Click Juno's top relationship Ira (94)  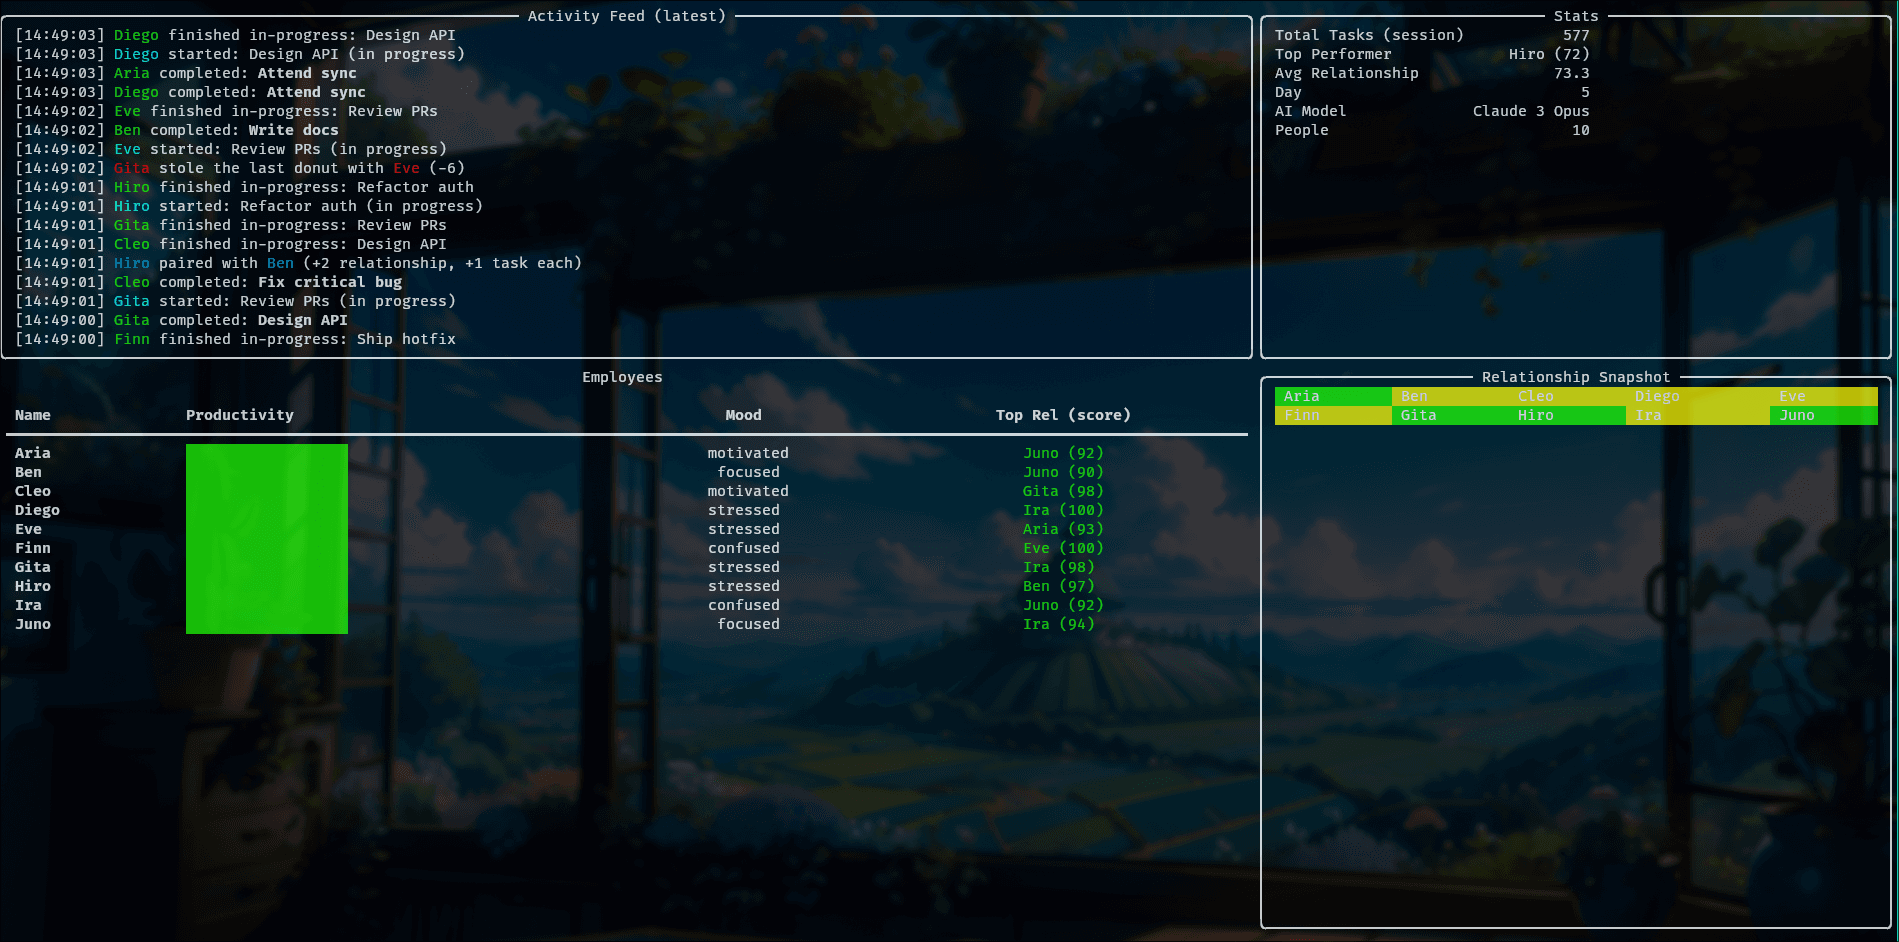coord(1059,624)
